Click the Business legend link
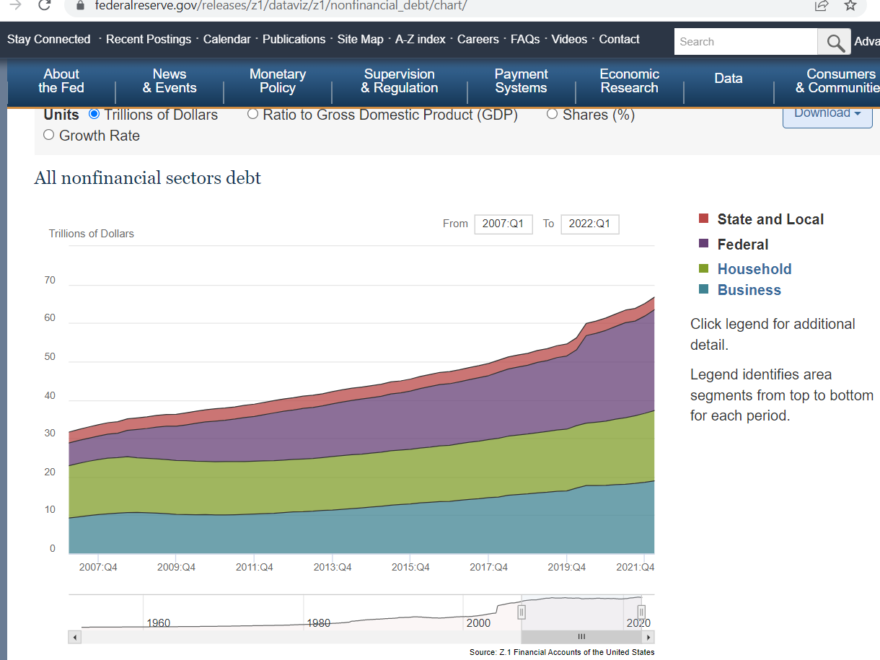Image resolution: width=880 pixels, height=660 pixels. pos(749,290)
